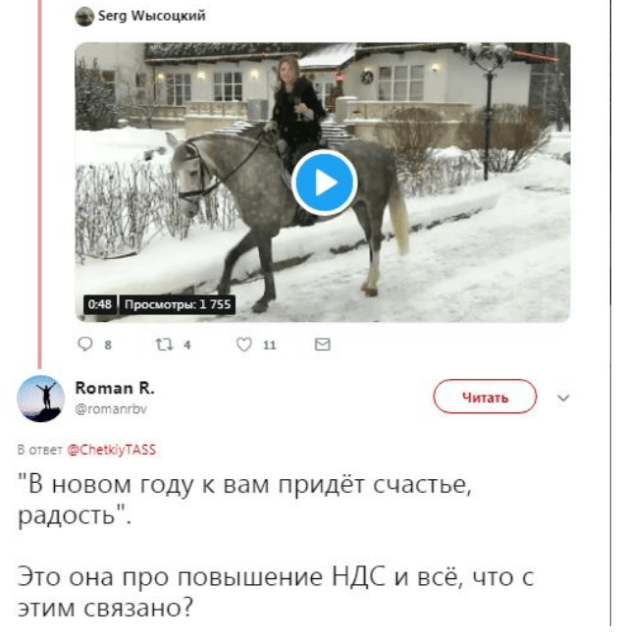Image resolution: width=625 pixels, height=640 pixels.
Task: Play the horse rider video
Action: click(x=325, y=182)
